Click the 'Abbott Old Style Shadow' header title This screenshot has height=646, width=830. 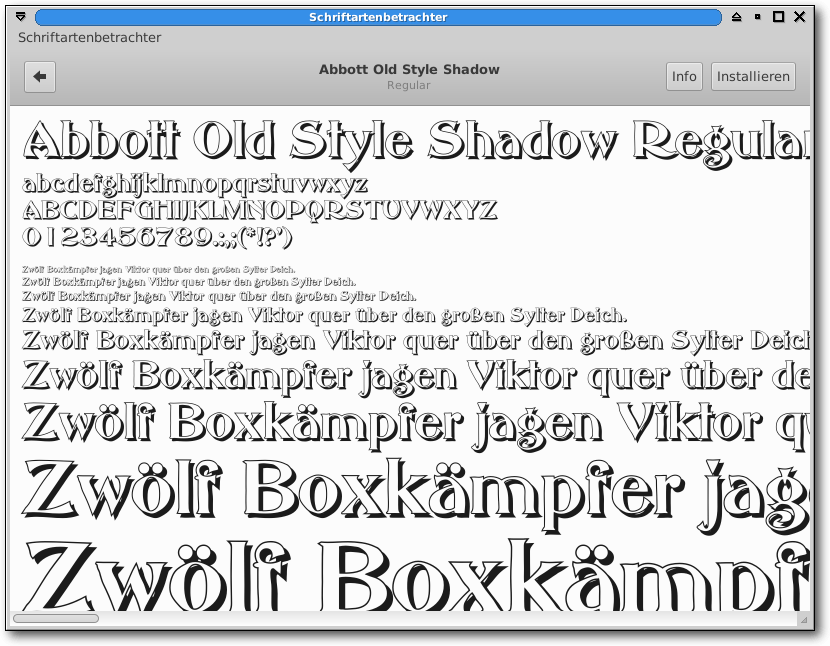(409, 69)
